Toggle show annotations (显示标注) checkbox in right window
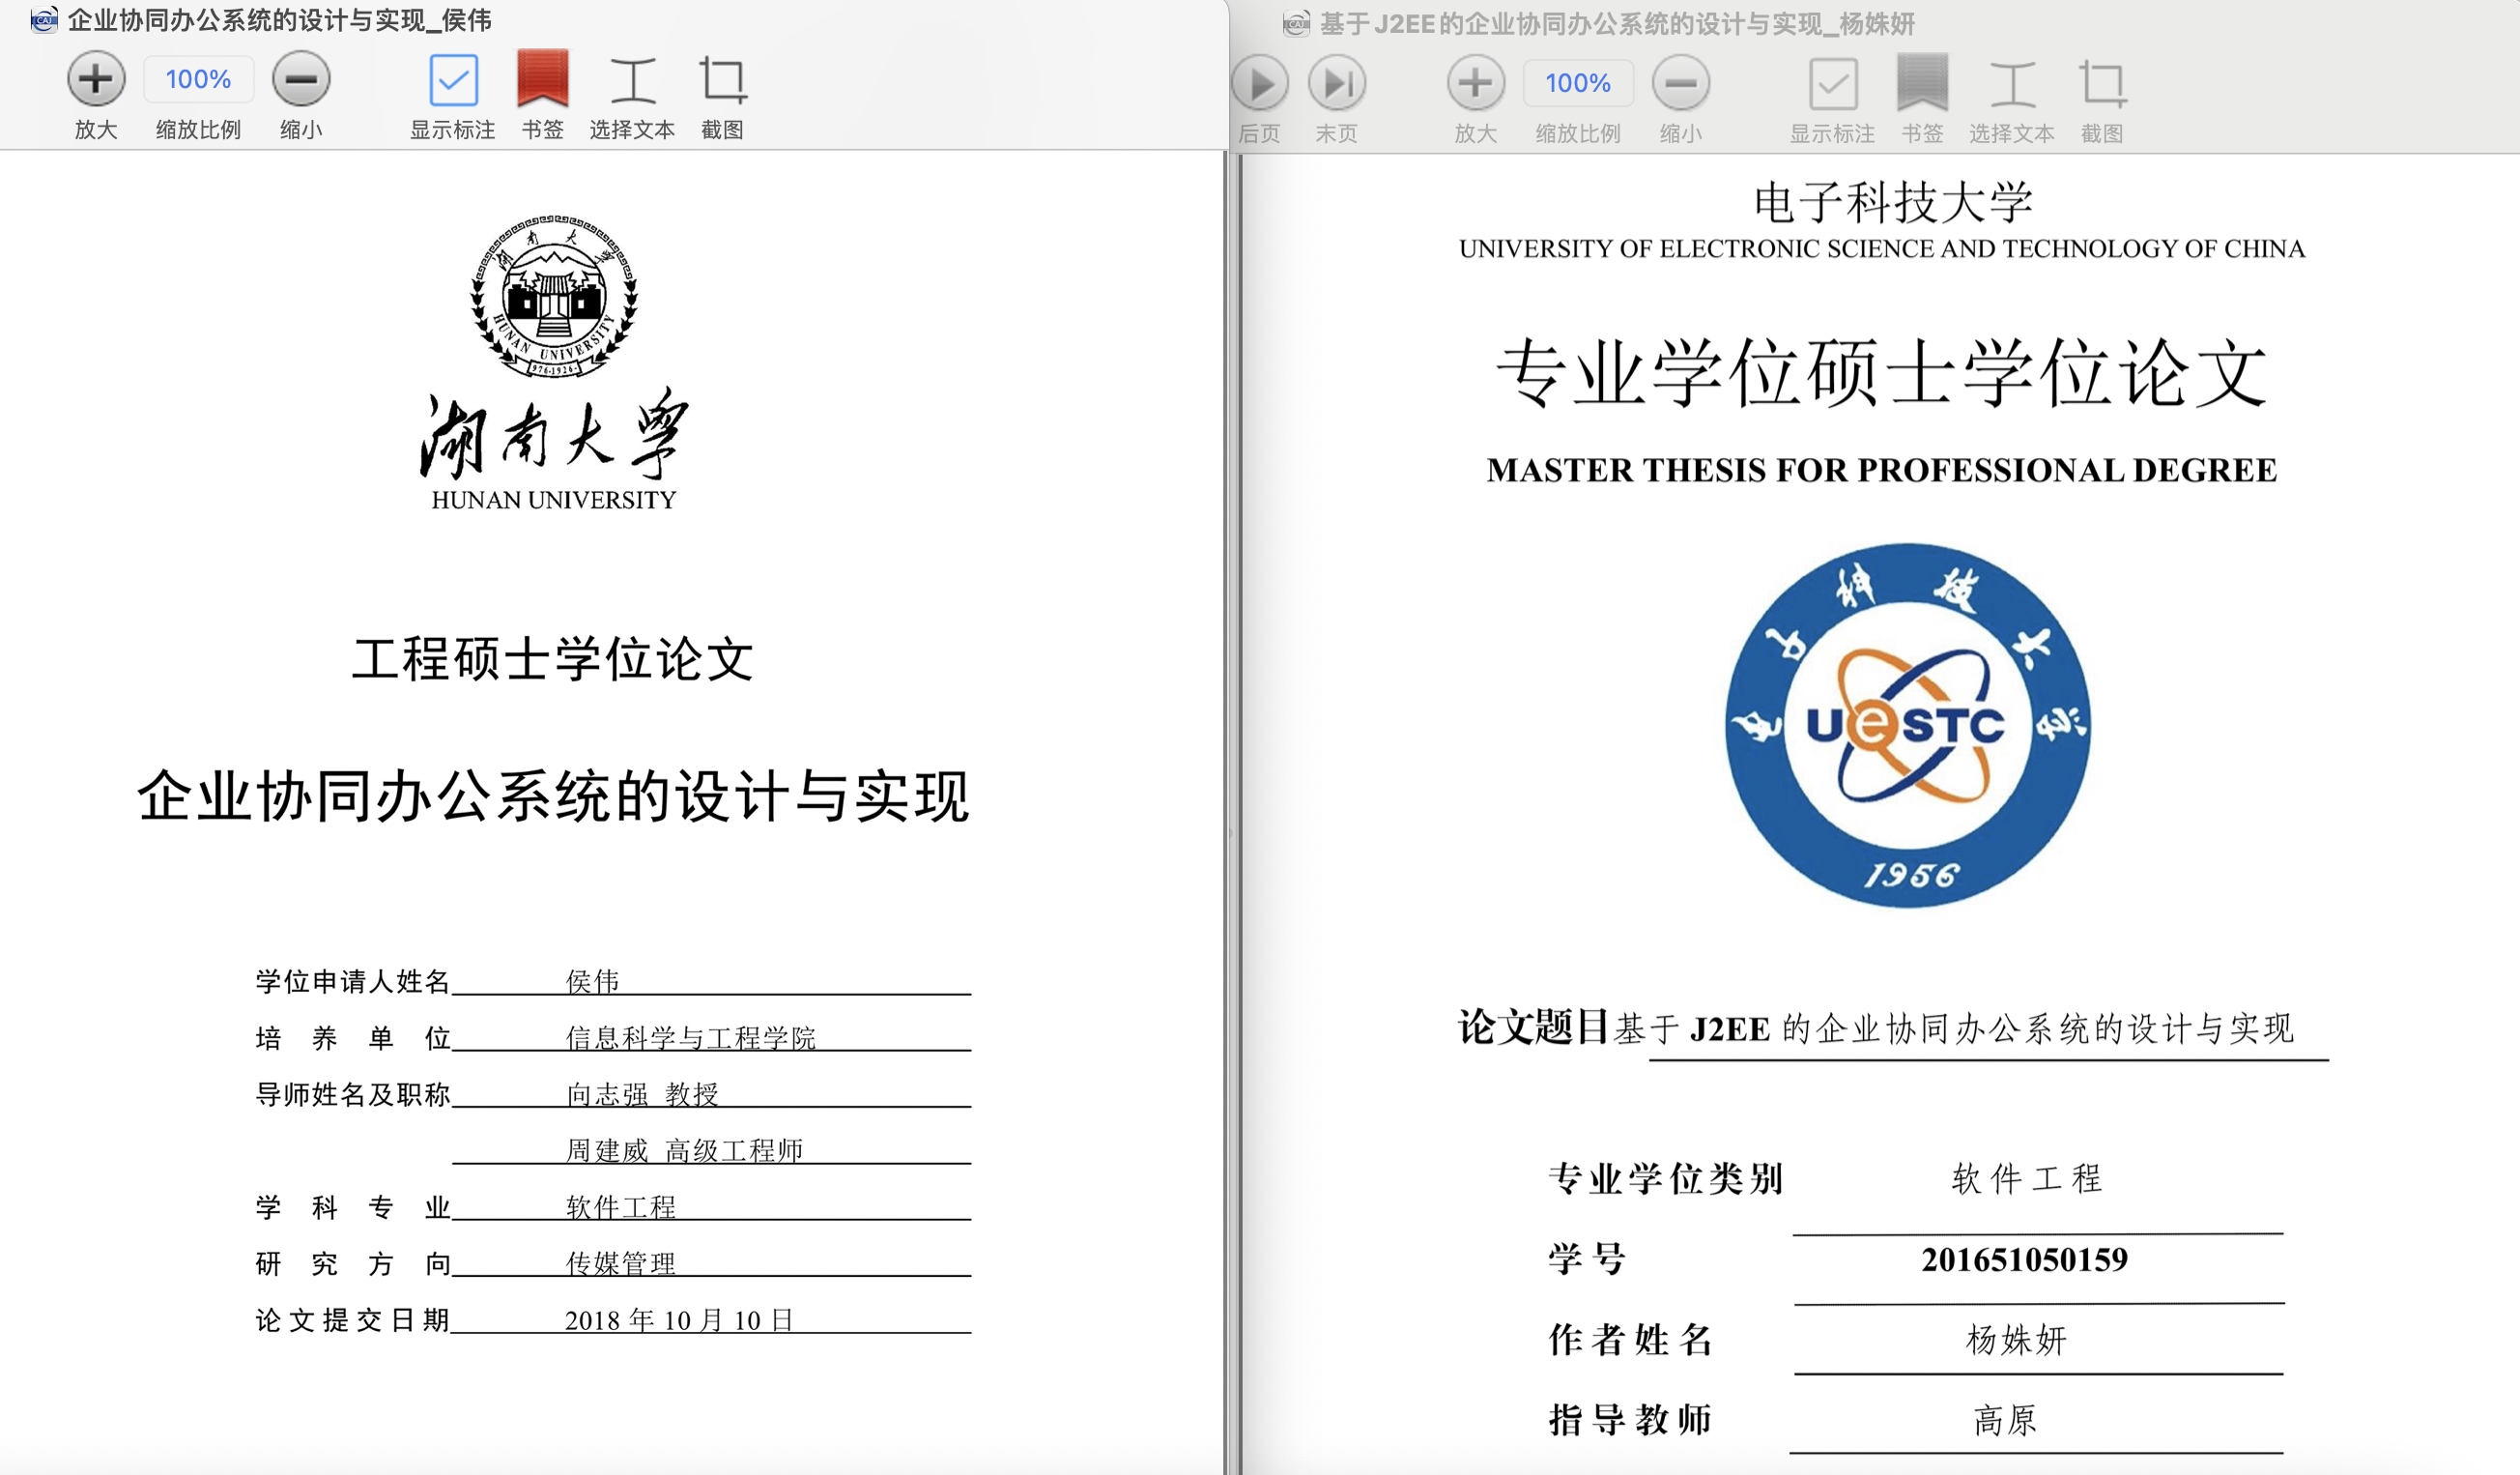 [x=1832, y=84]
